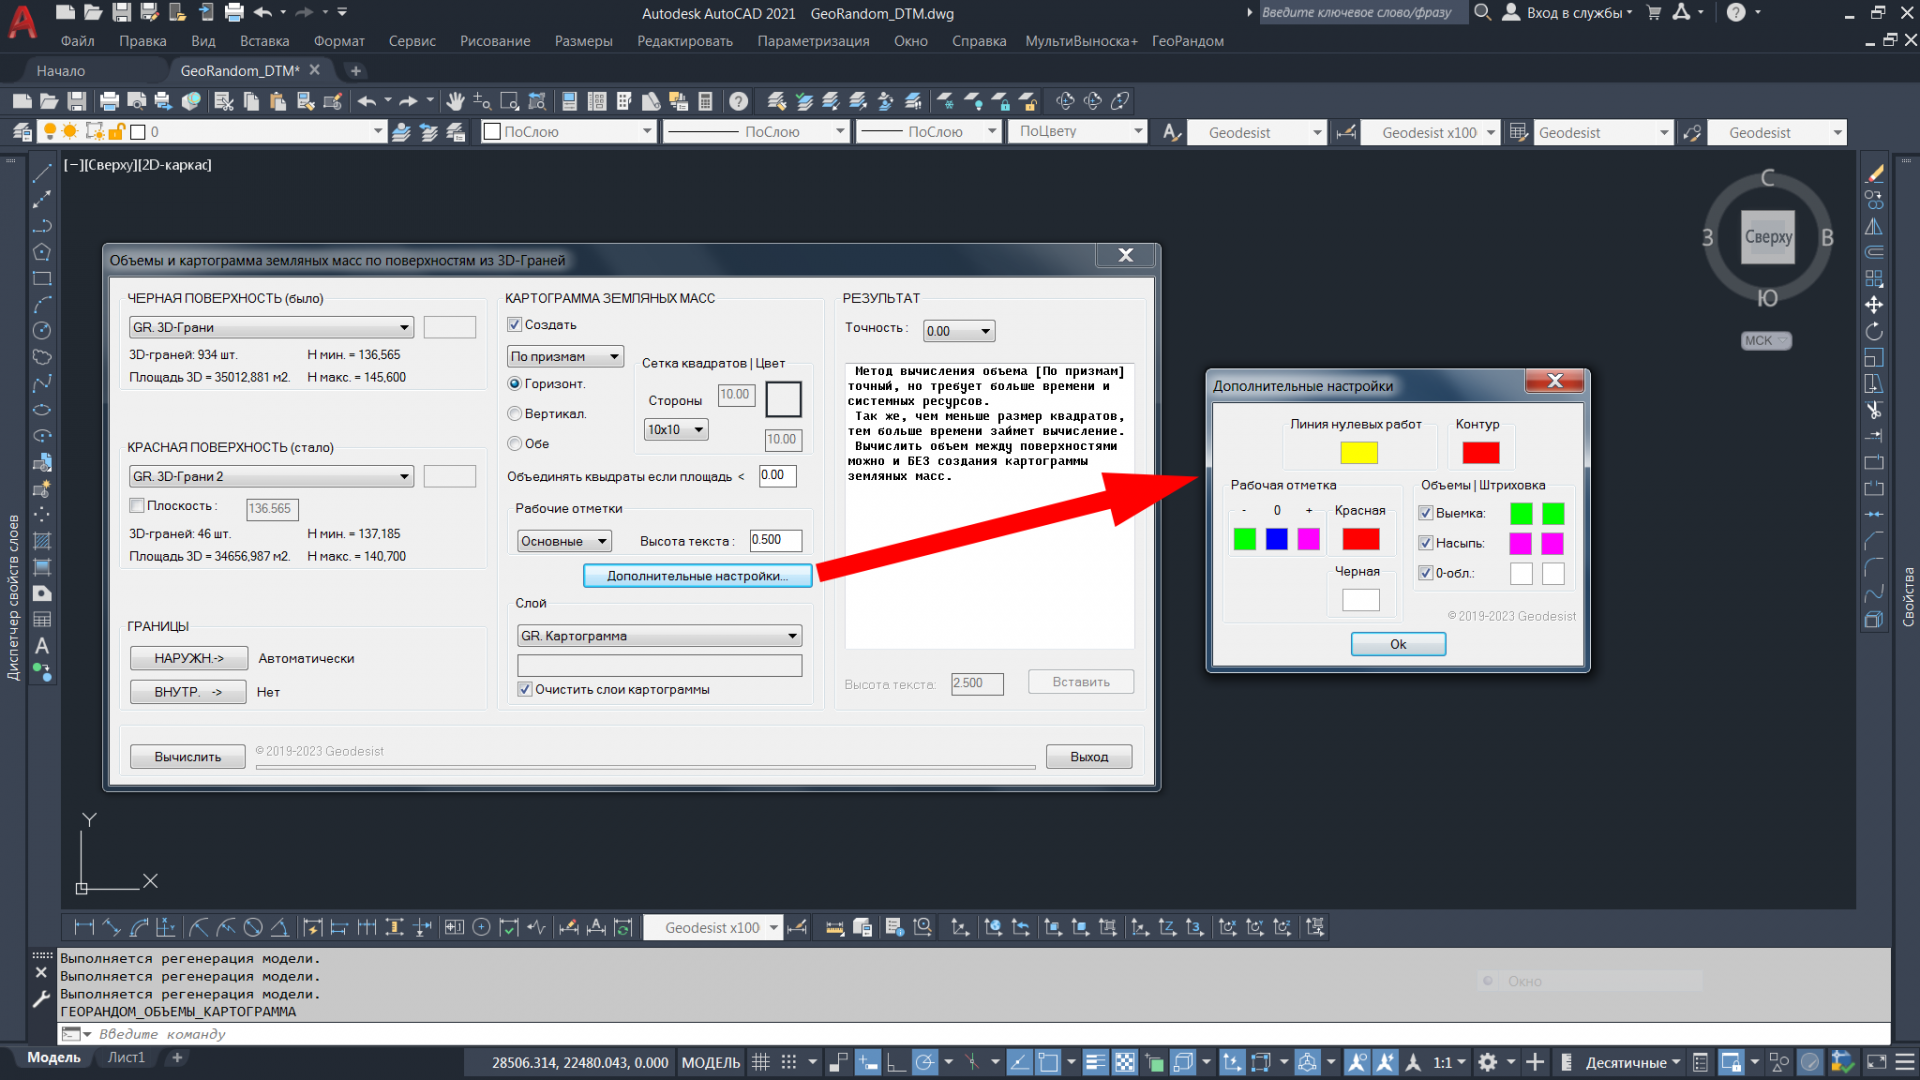Click the Move tool in right toolbar

(1874, 304)
